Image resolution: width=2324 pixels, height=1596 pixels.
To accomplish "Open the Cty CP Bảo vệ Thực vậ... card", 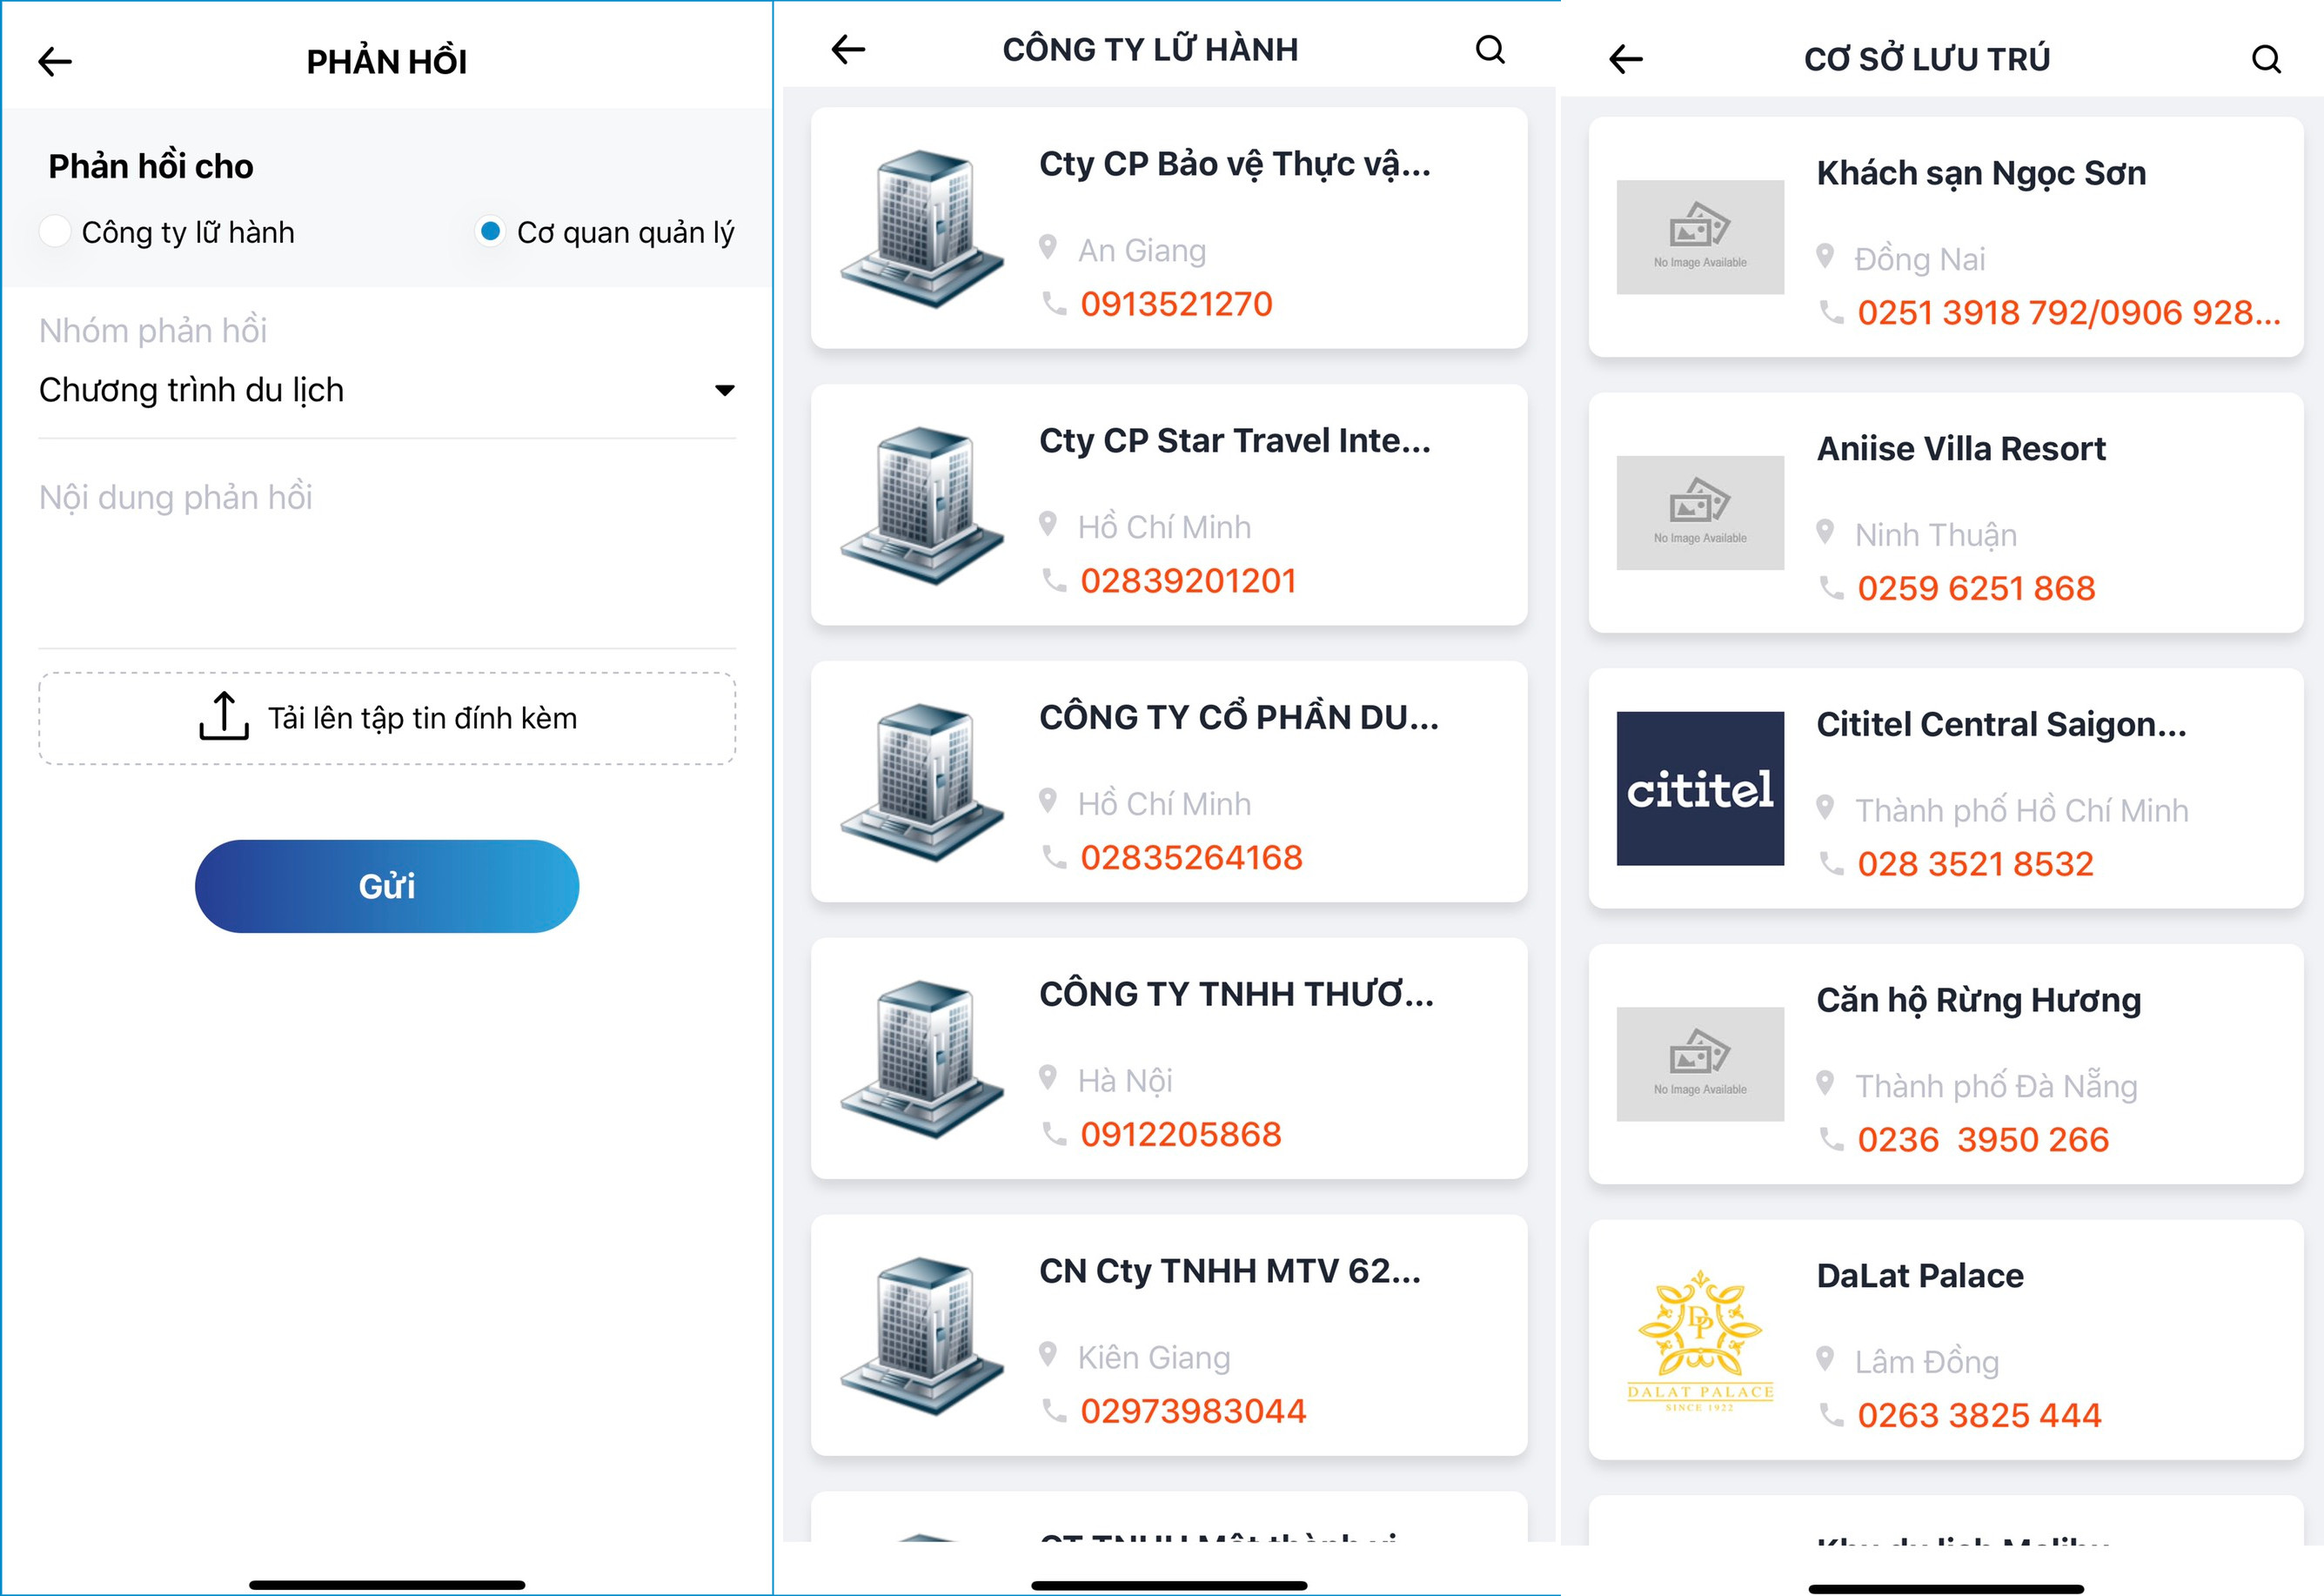I will coord(1169,228).
